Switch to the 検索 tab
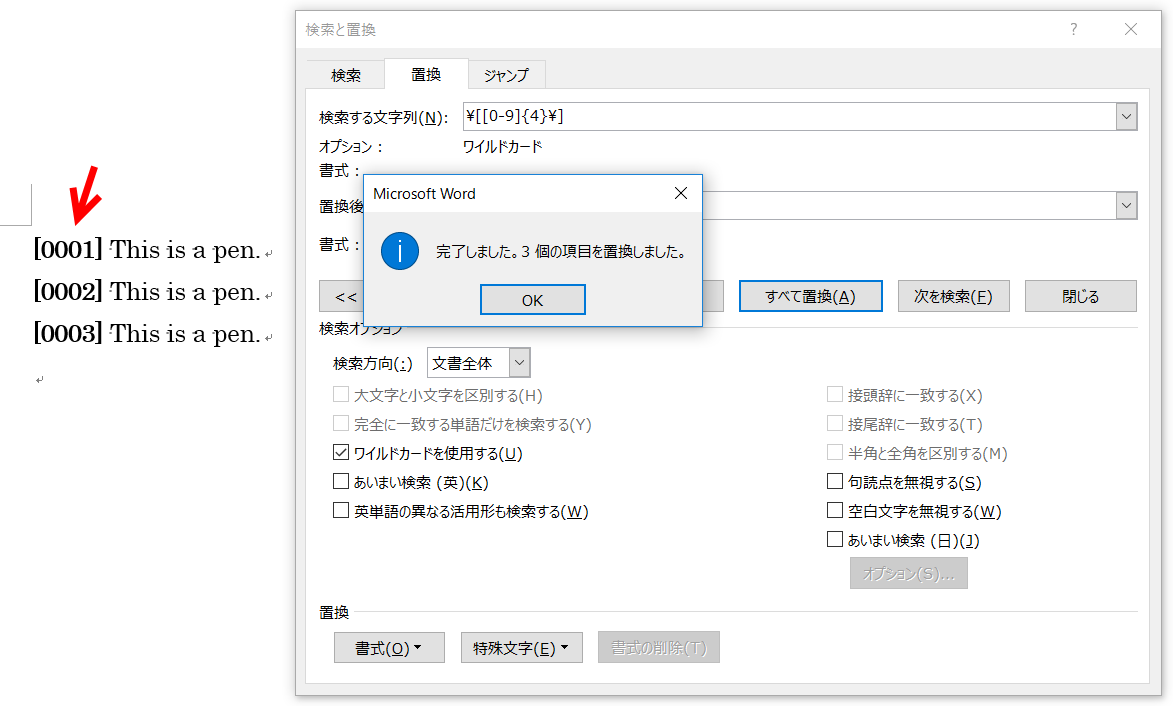Image resolution: width=1173 pixels, height=706 pixels. point(346,75)
